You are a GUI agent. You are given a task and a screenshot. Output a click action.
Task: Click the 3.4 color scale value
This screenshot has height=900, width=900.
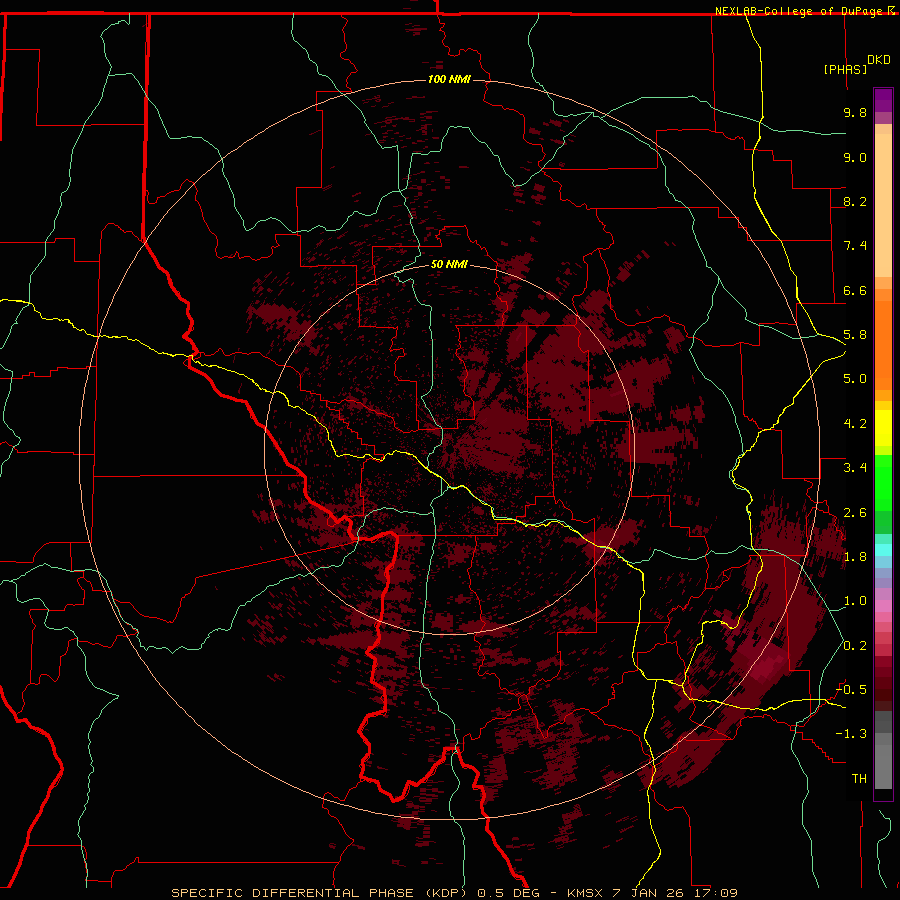pos(855,468)
